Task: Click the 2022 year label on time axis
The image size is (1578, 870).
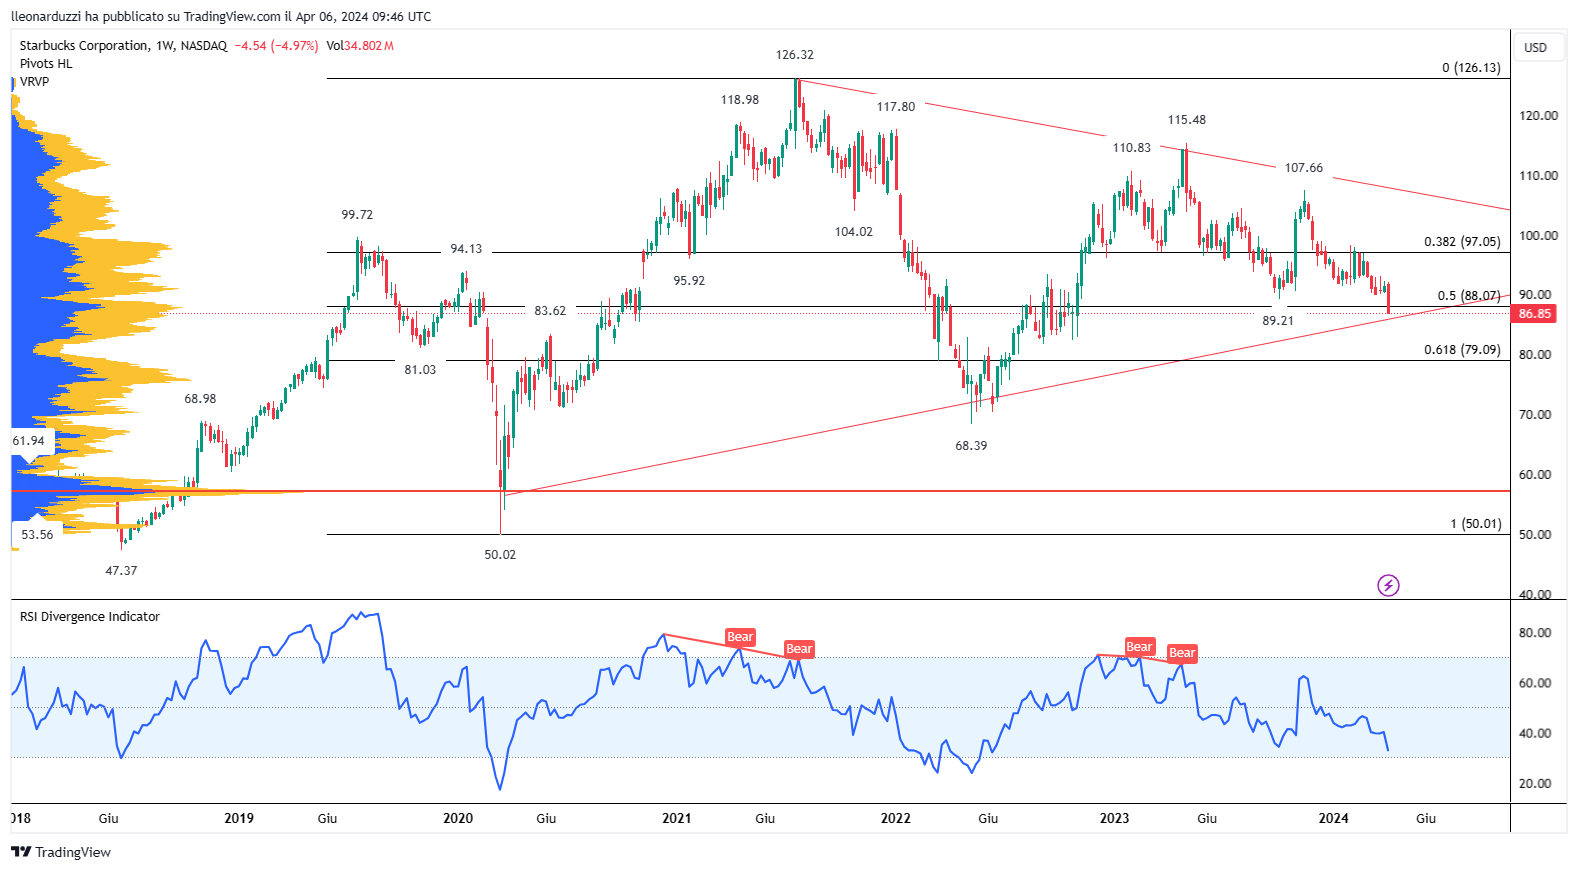Action: (x=896, y=819)
